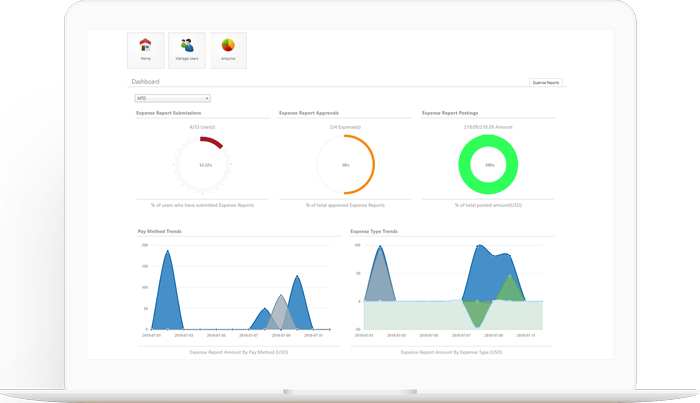Click the Dashboard section heading
The image size is (700, 403).
(x=145, y=82)
